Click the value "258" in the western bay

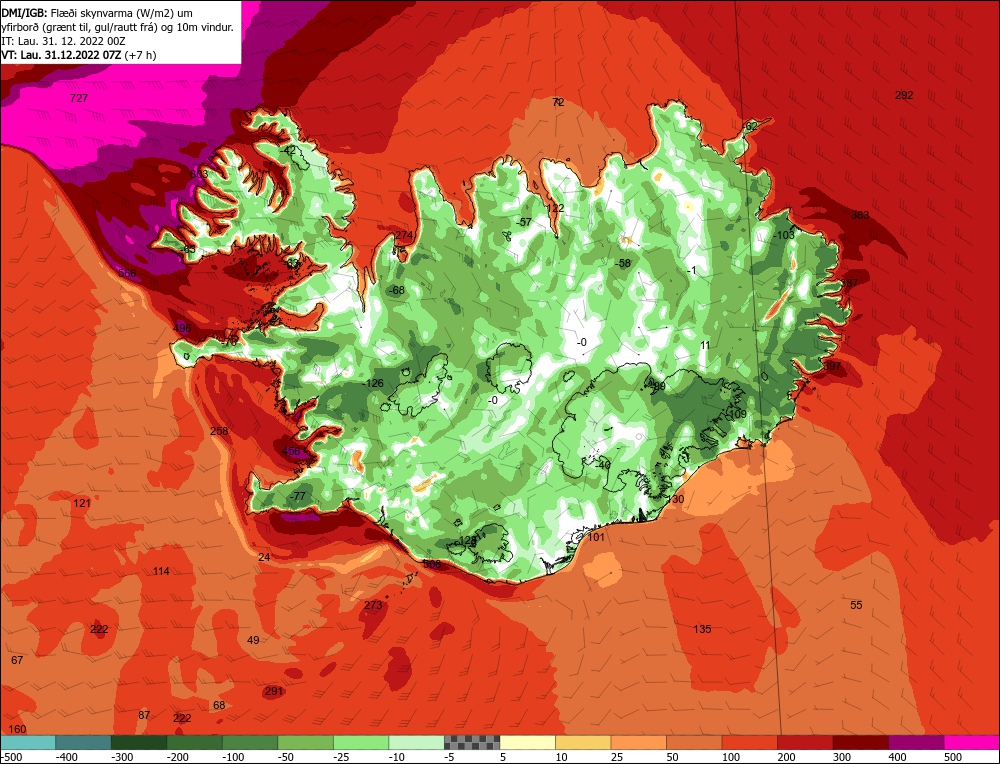click(219, 432)
